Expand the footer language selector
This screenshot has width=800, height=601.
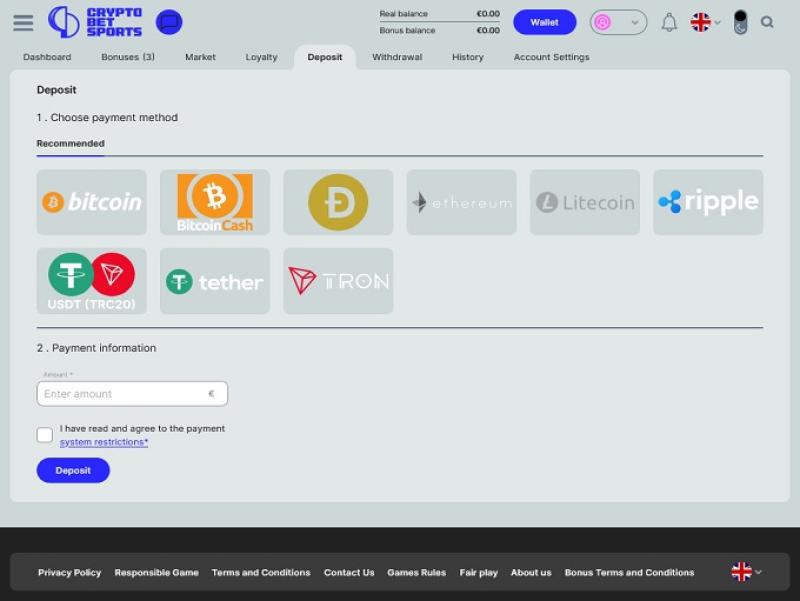click(x=746, y=572)
